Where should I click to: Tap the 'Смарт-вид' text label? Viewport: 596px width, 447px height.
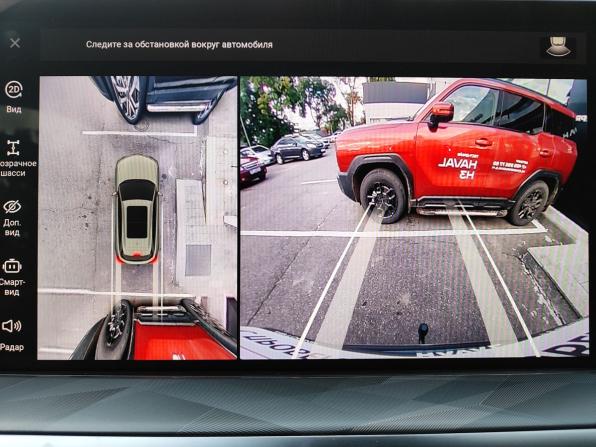coord(13,287)
